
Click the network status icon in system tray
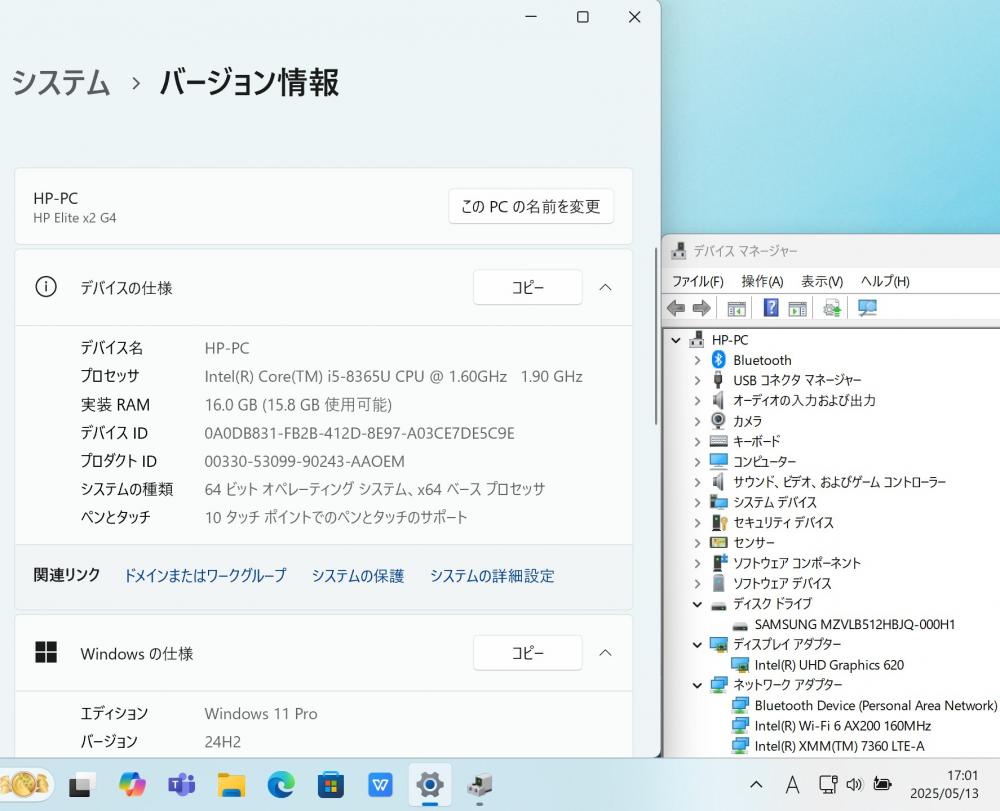tap(828, 784)
